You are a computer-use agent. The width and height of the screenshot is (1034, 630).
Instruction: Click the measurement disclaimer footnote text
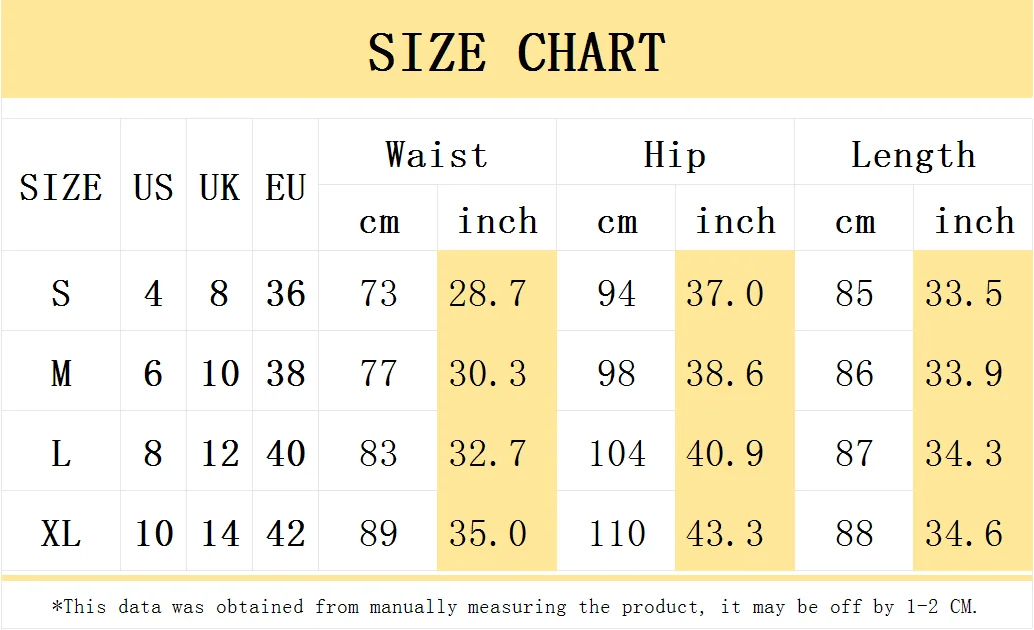[515, 606]
